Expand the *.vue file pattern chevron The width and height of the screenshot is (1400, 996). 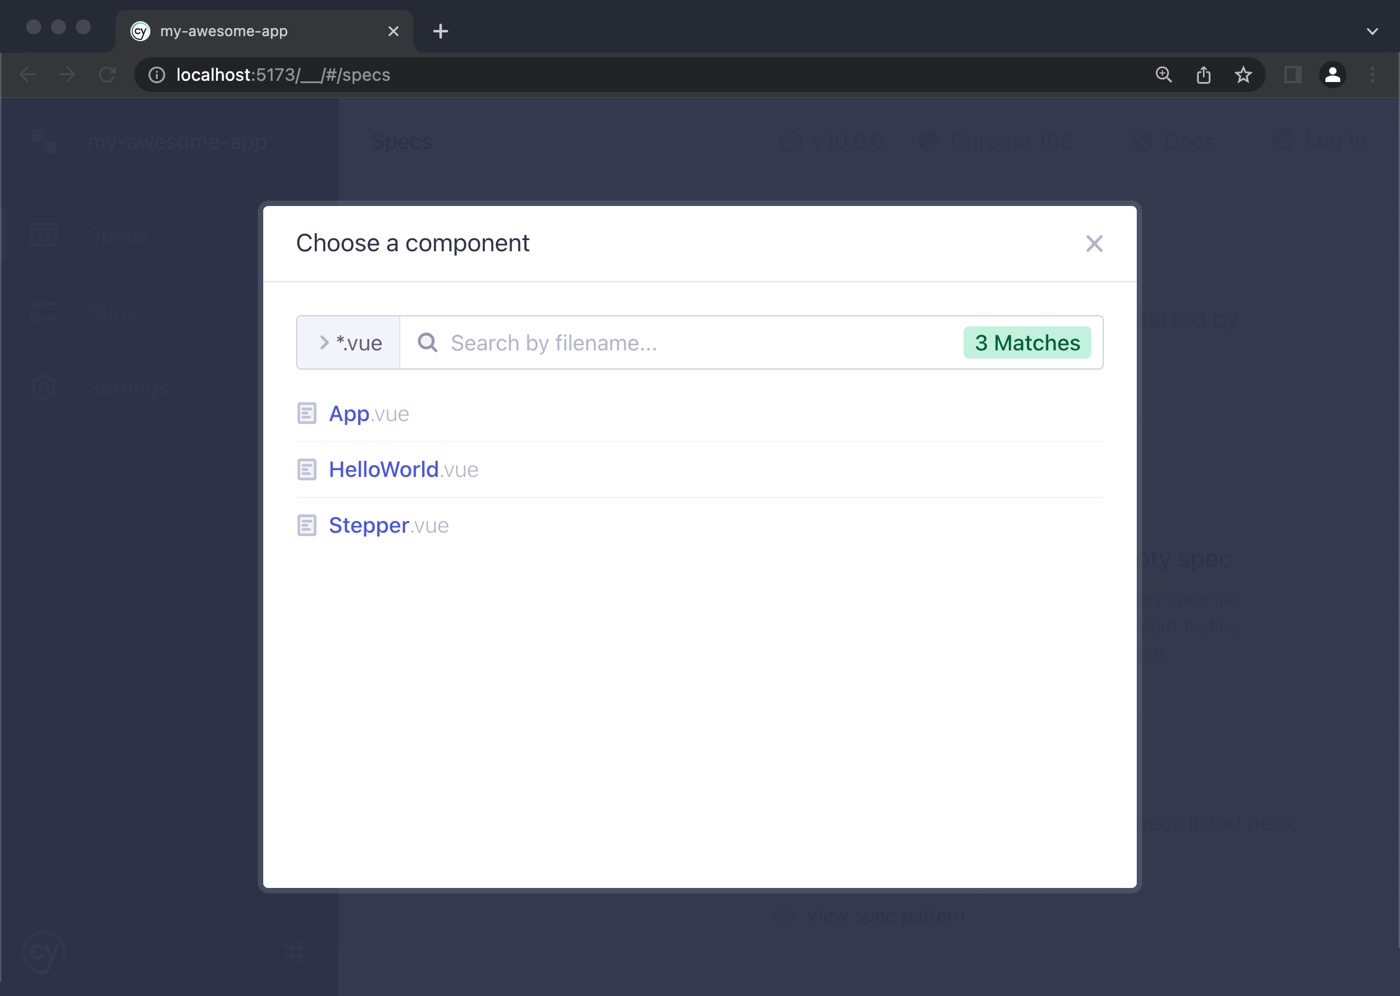pos(324,343)
